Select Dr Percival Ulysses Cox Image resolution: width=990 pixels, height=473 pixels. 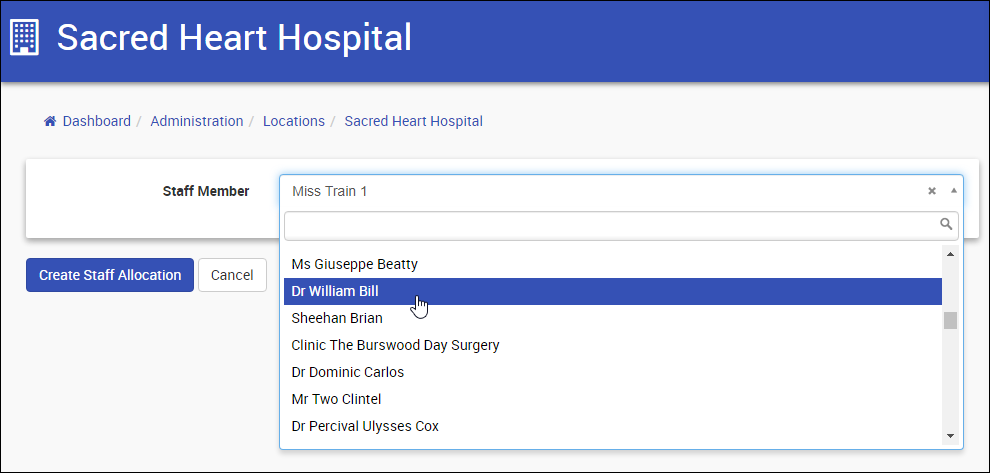point(613,427)
